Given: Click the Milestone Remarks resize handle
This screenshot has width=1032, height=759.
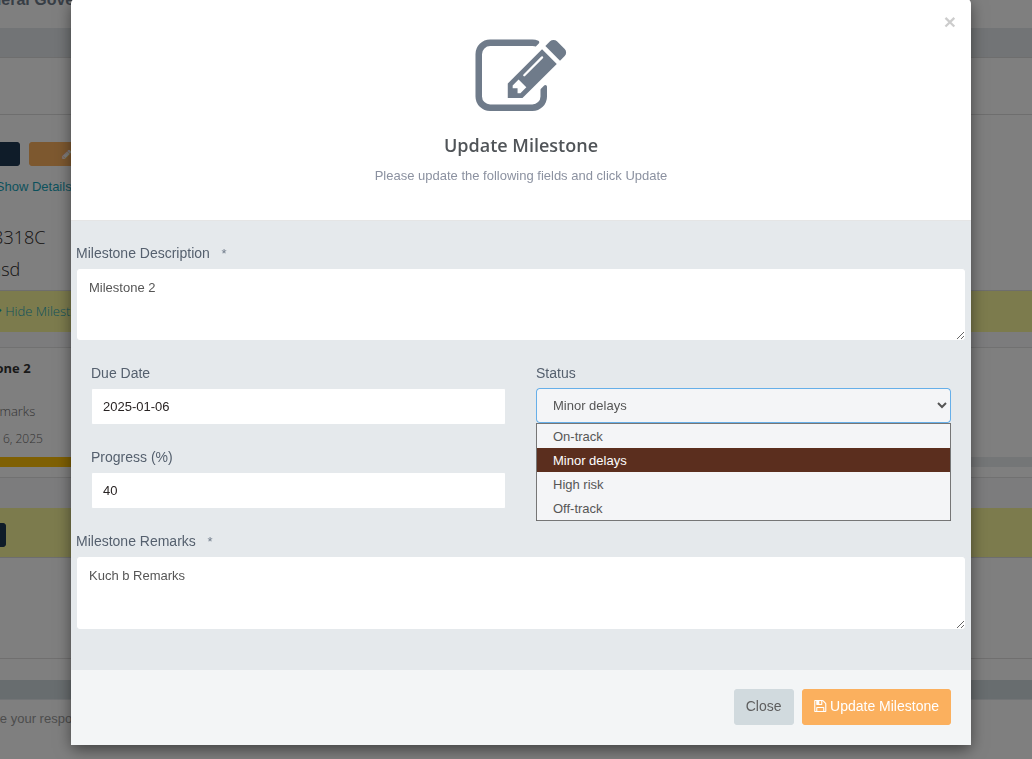Looking at the screenshot, I should pos(960,624).
